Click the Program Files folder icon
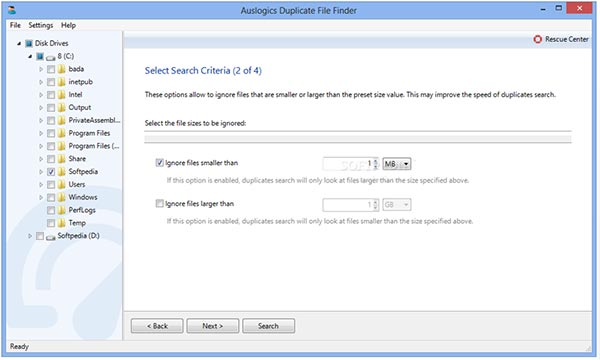Viewport: 600px width, 360px height. [62, 133]
